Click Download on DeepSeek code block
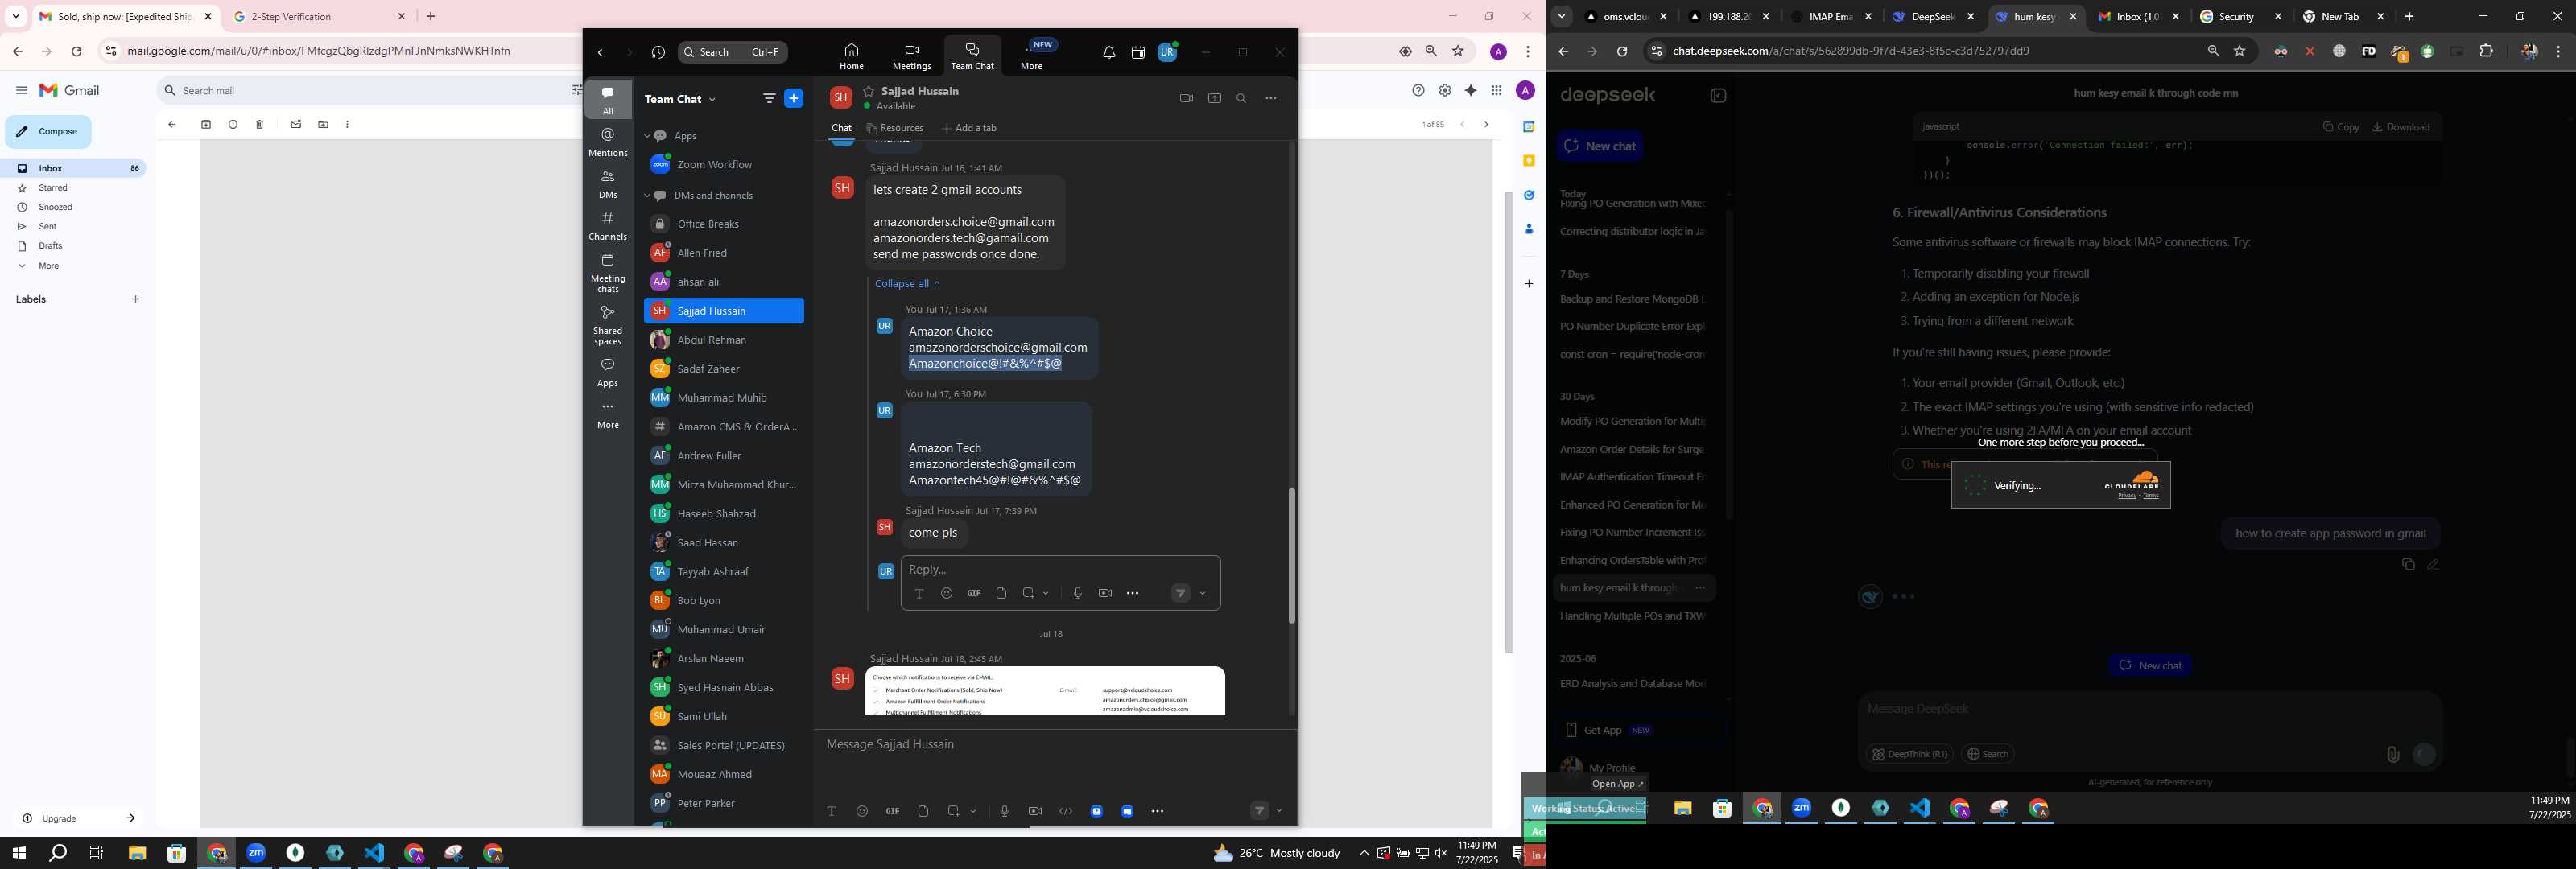Image resolution: width=2576 pixels, height=869 pixels. [x=2401, y=127]
